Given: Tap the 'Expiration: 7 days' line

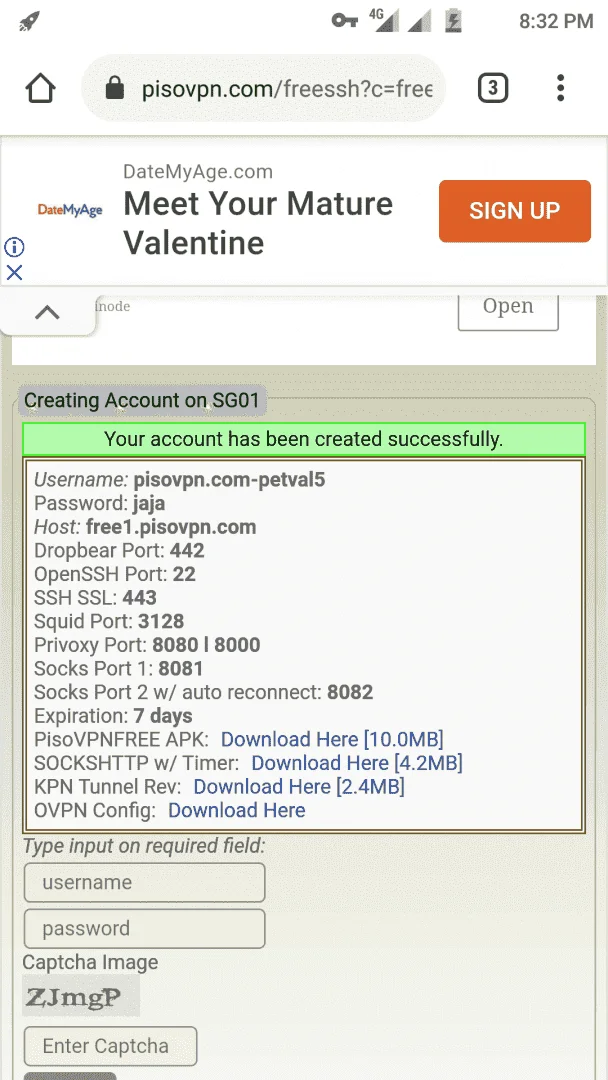Looking at the screenshot, I should click(x=114, y=716).
